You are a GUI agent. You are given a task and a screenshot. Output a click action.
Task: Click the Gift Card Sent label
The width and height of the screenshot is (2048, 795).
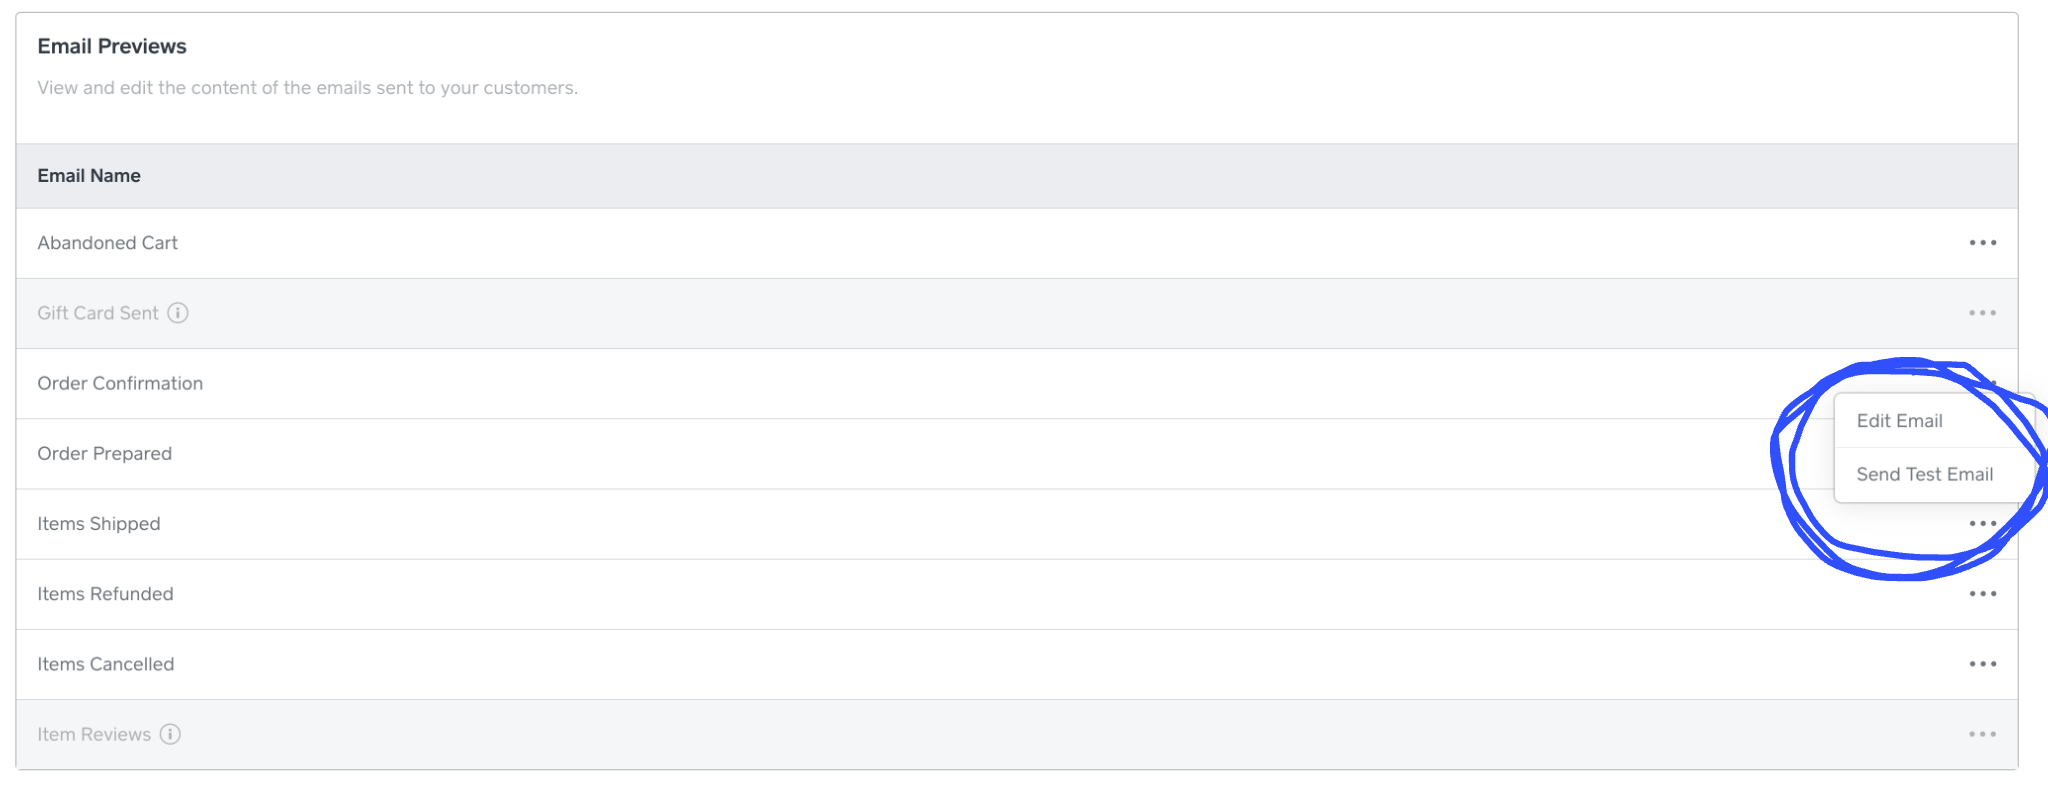97,313
